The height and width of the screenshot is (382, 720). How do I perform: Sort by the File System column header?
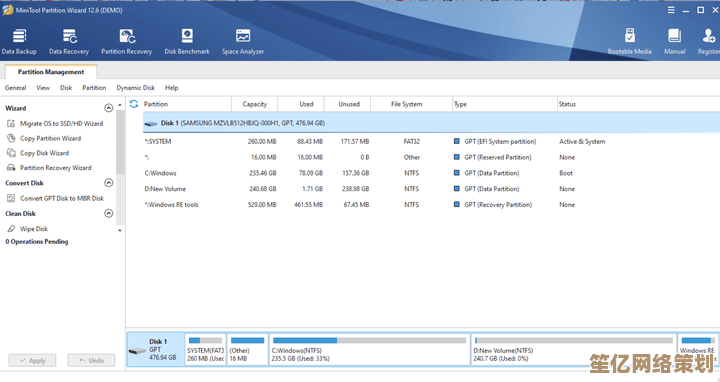pos(411,104)
